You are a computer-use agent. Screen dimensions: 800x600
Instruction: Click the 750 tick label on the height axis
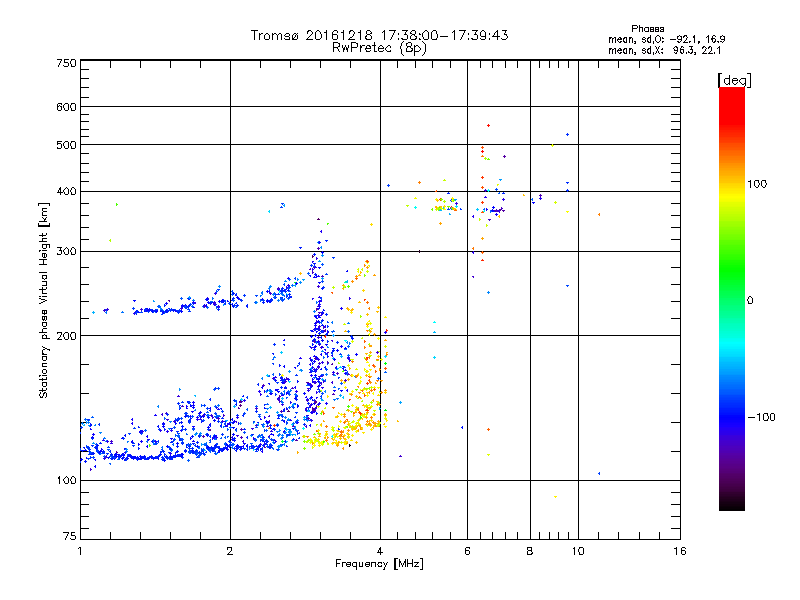pos(66,63)
